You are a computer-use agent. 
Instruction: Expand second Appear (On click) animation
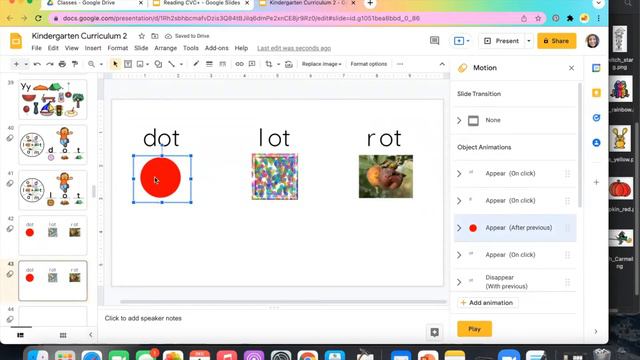[459, 201]
